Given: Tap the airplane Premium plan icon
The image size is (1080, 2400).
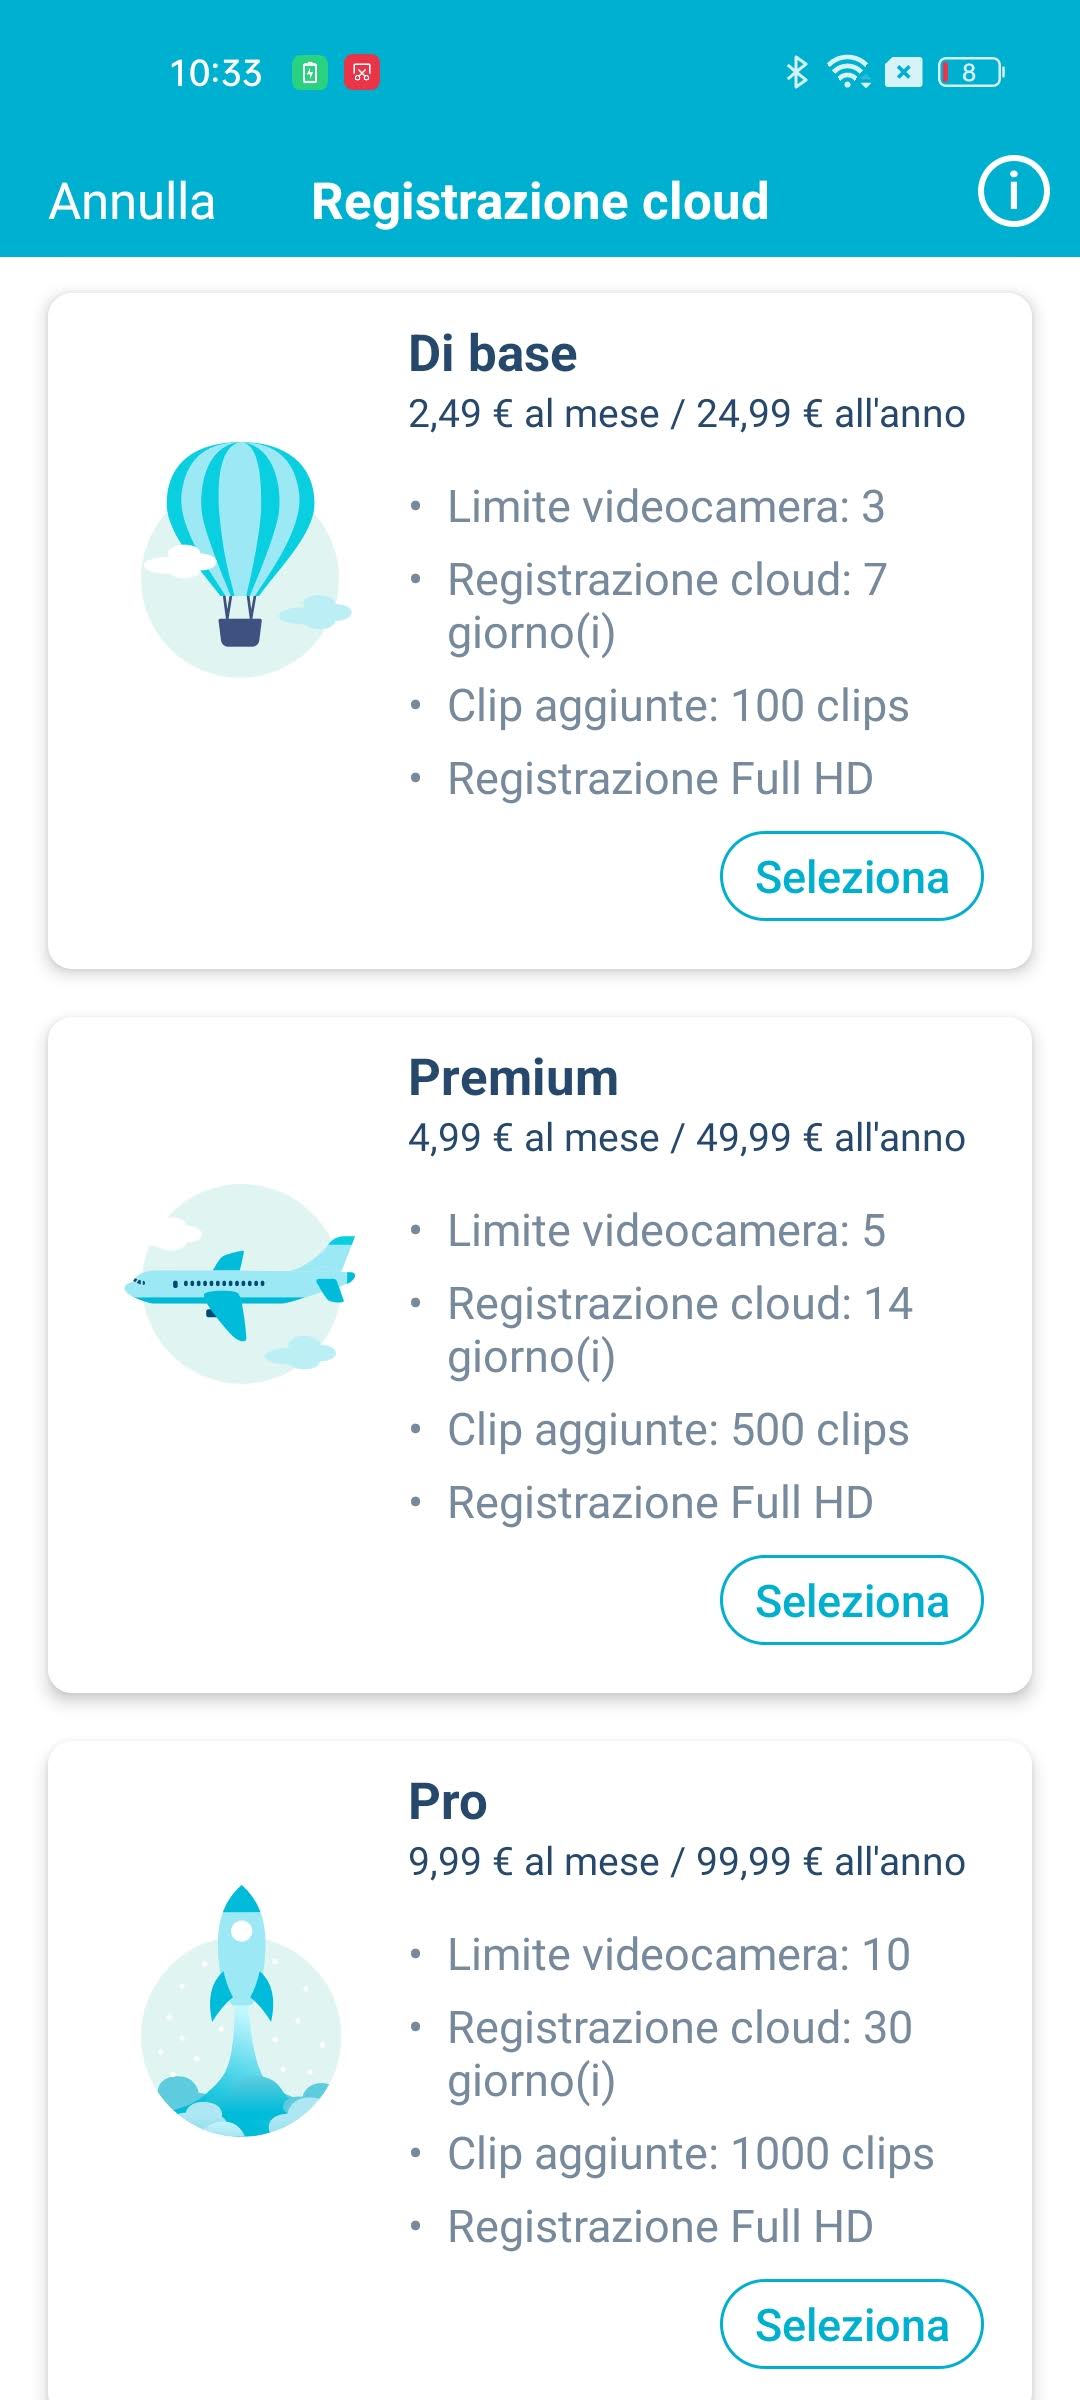Looking at the screenshot, I should 241,1283.
